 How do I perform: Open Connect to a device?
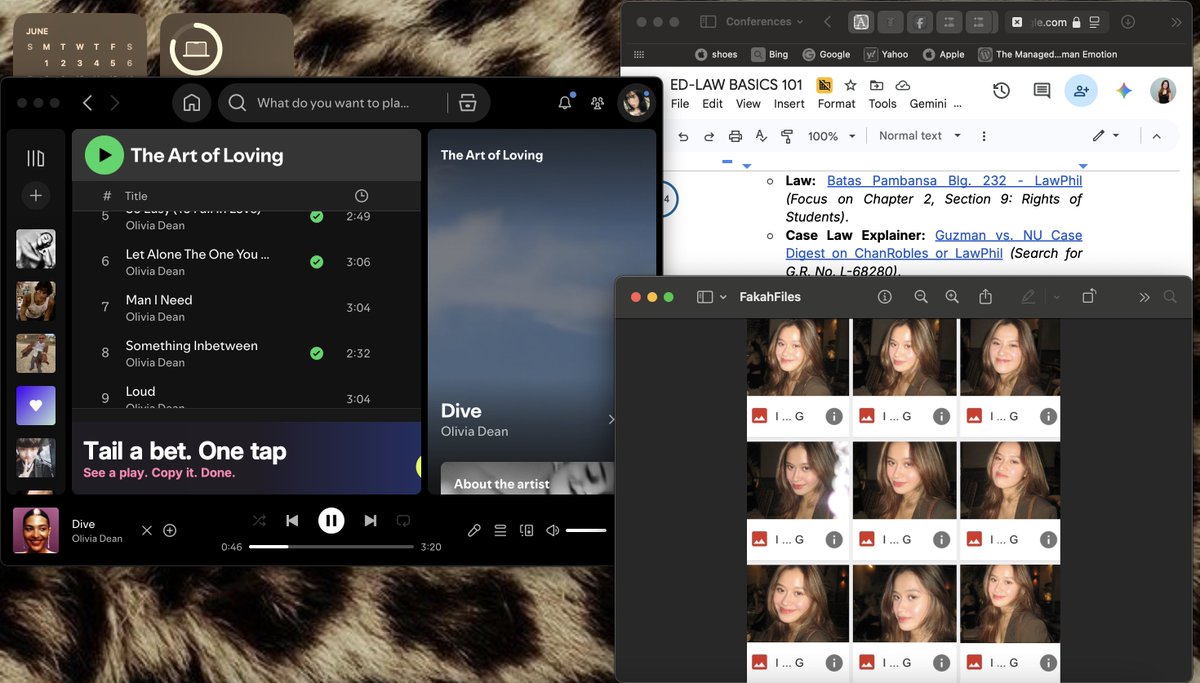(x=527, y=530)
